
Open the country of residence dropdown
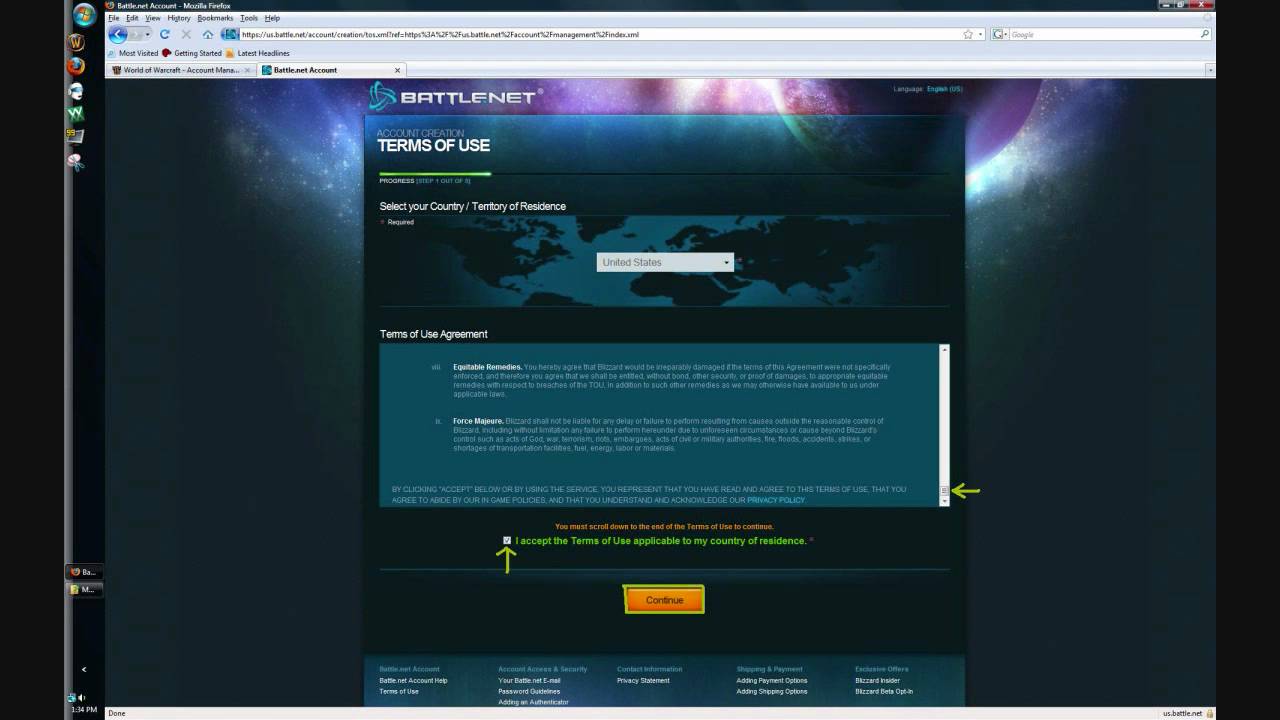665,262
